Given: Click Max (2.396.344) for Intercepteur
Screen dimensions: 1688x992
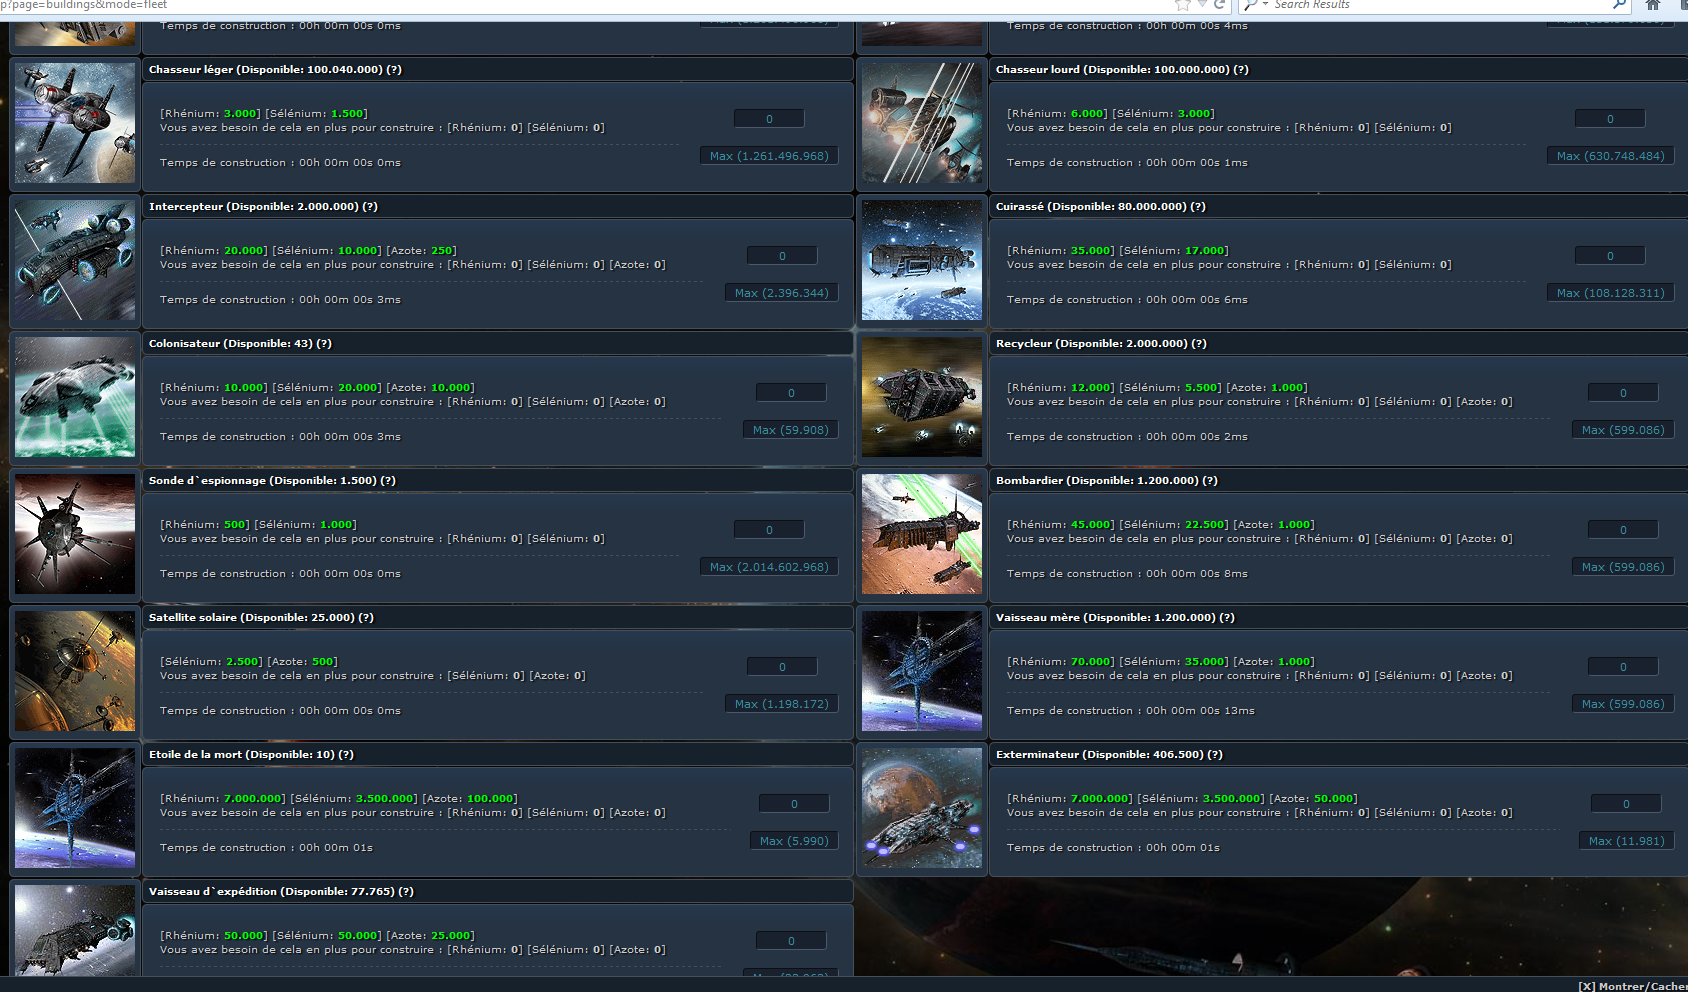Looking at the screenshot, I should click(x=781, y=293).
